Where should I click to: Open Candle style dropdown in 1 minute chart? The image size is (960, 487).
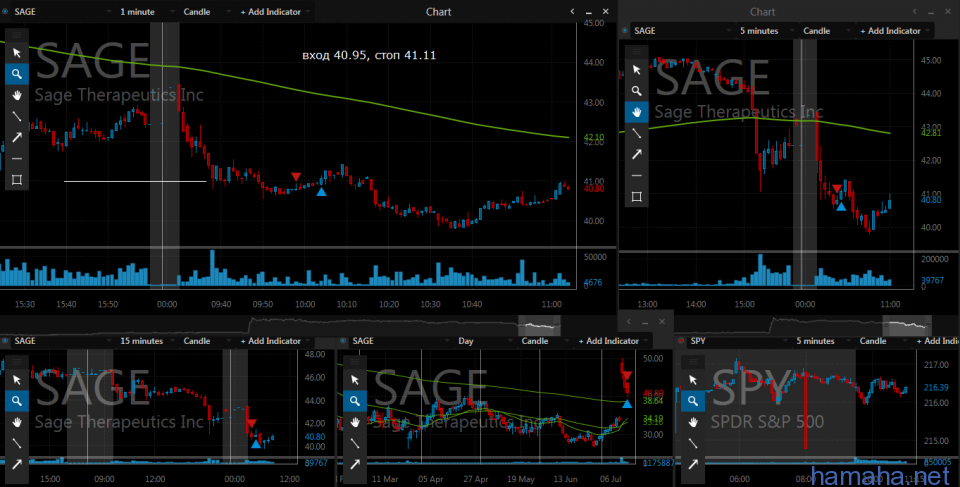[x=208, y=12]
